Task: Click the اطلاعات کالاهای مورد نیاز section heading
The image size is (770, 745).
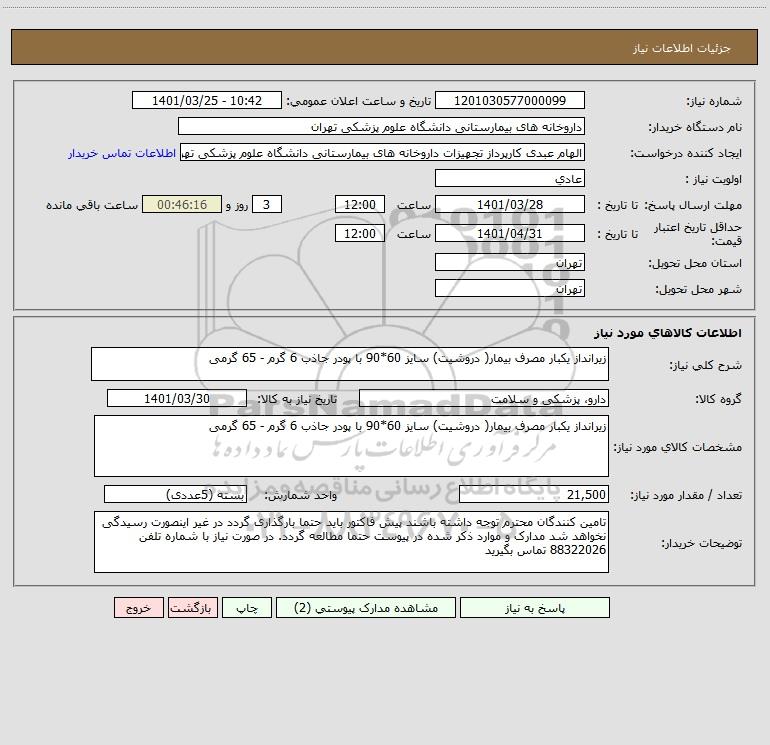Action: coord(668,333)
